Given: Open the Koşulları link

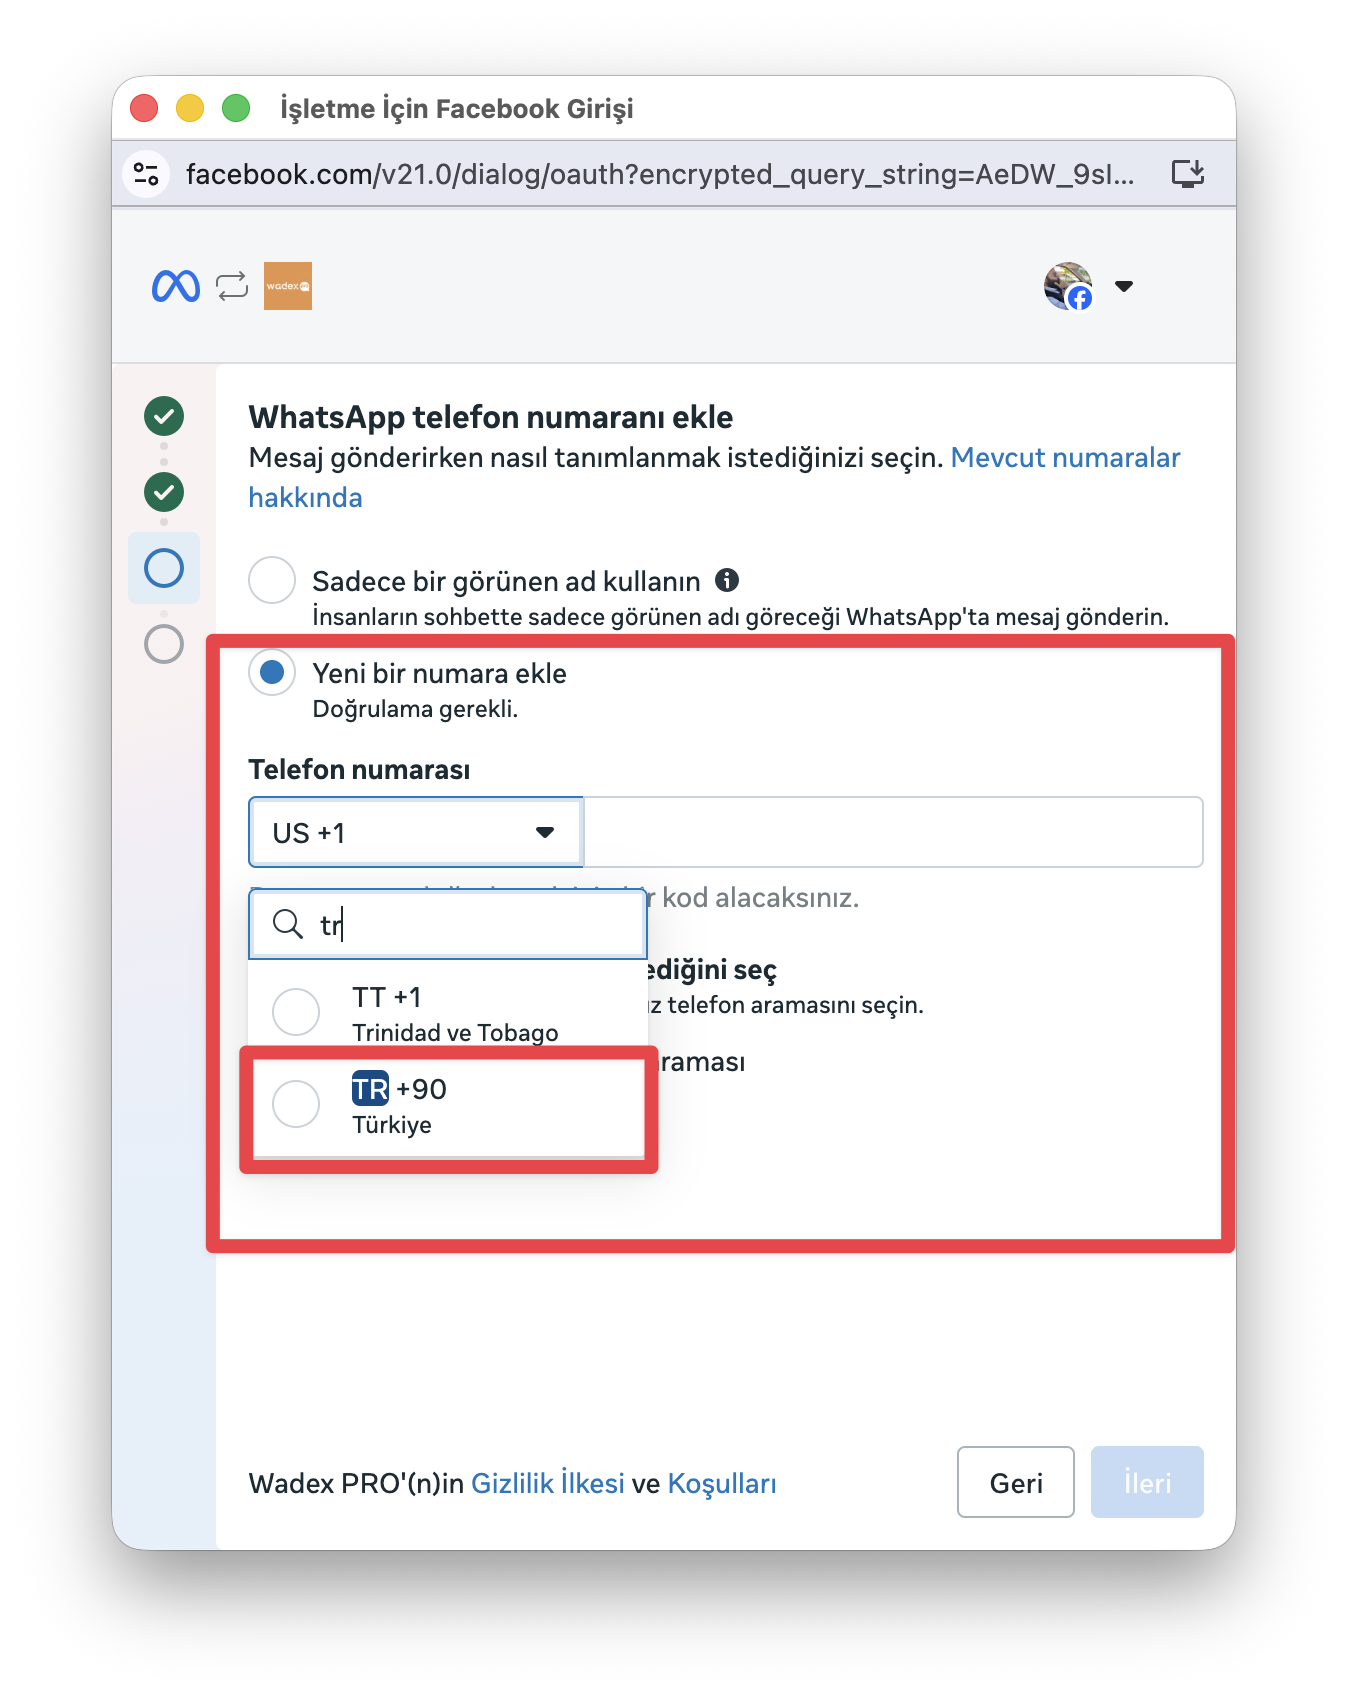Looking at the screenshot, I should tap(721, 1483).
